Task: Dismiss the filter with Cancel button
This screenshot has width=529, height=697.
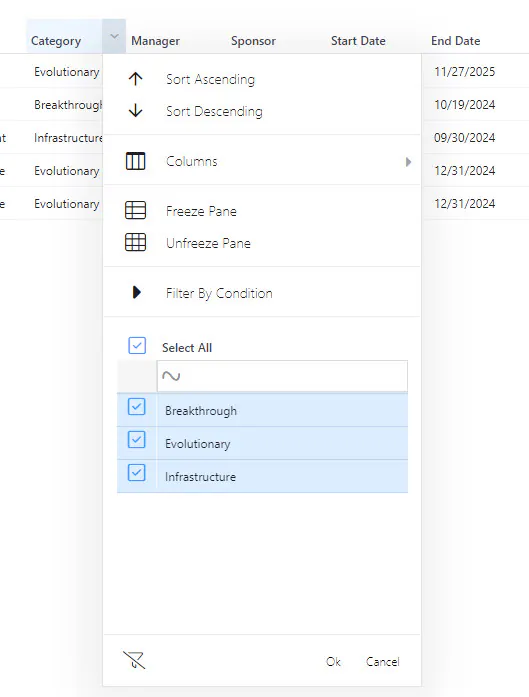Action: coord(383,661)
